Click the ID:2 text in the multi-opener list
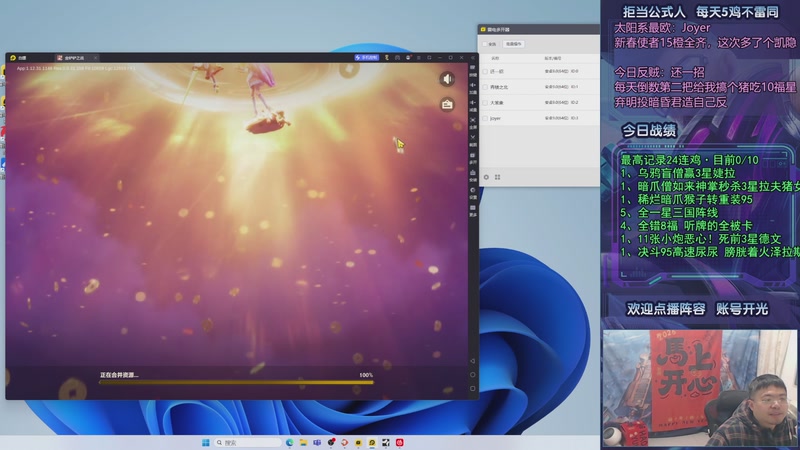 click(x=574, y=103)
